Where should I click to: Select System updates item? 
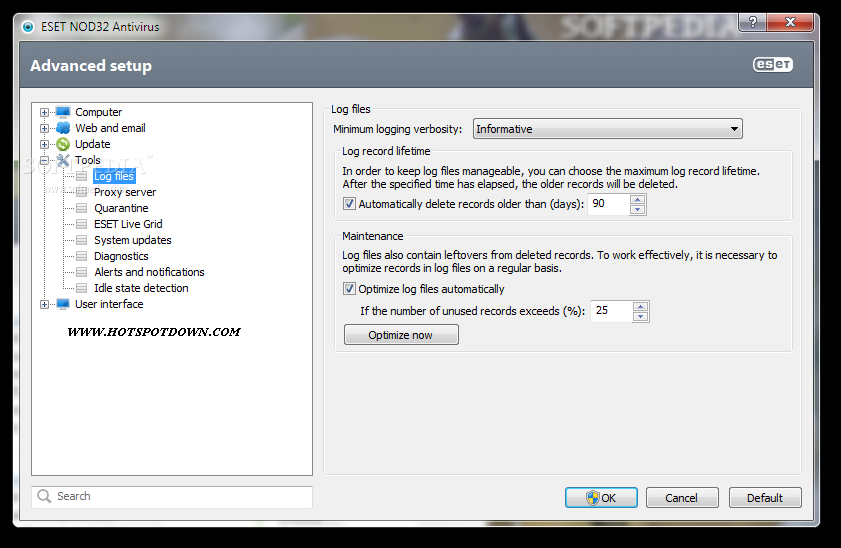[132, 240]
